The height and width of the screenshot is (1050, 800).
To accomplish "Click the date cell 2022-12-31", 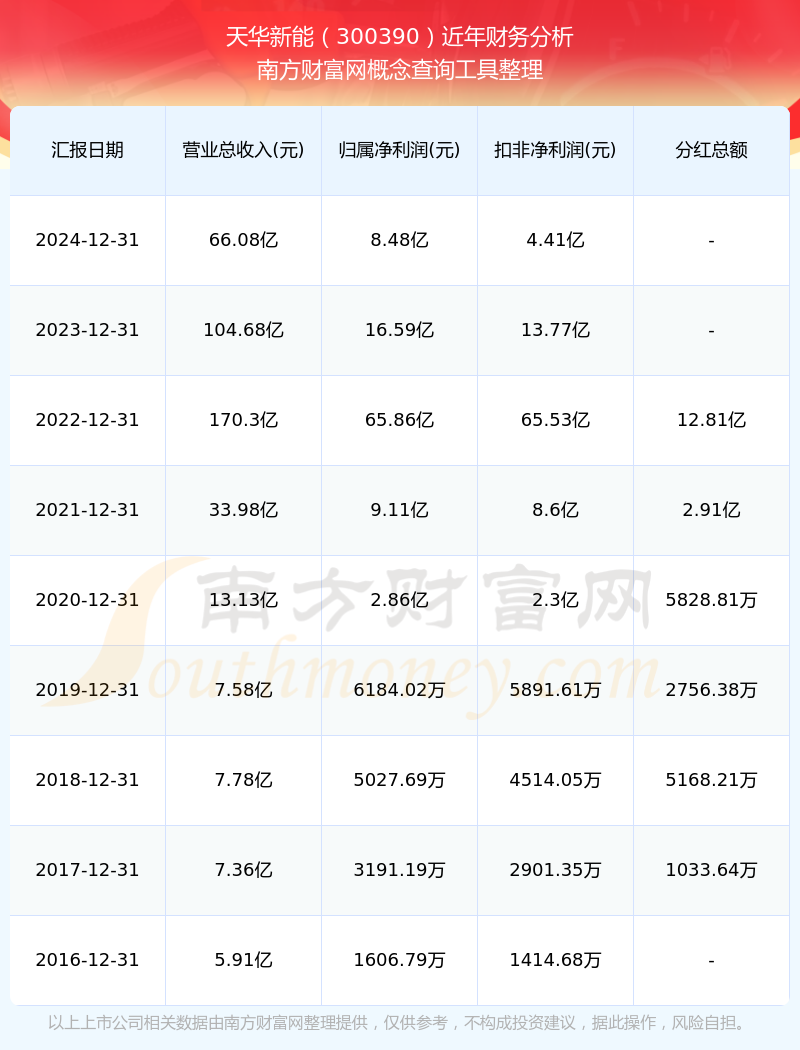I will 87,420.
